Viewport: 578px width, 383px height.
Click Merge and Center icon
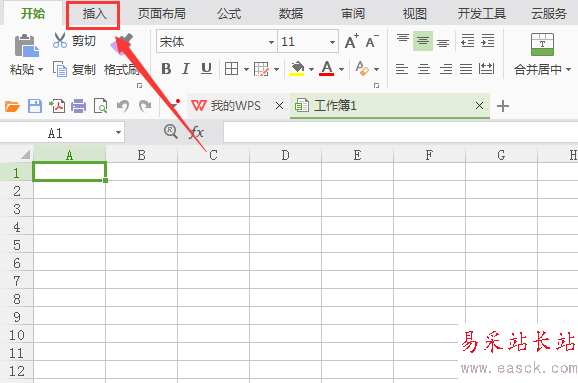coord(542,44)
